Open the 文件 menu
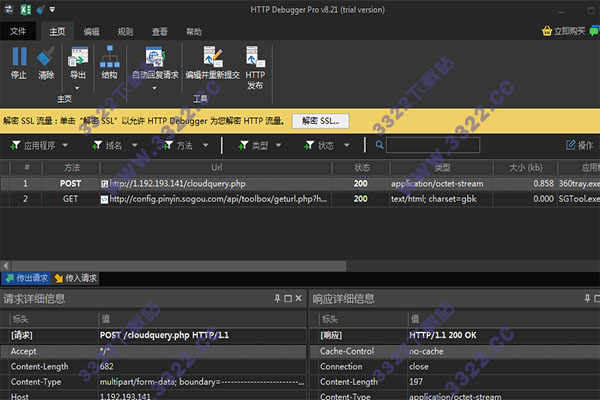Image resolution: width=600 pixels, height=400 pixels. 18,31
